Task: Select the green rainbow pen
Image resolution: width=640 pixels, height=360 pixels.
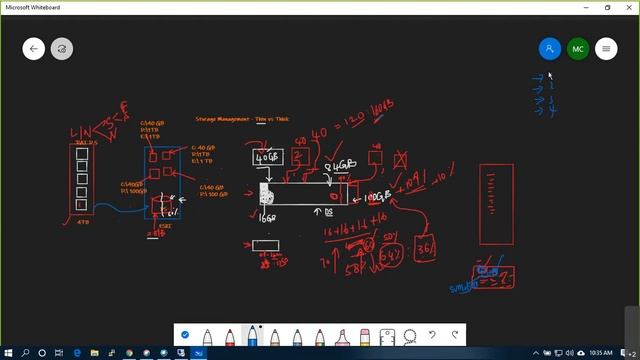Action: 320,337
